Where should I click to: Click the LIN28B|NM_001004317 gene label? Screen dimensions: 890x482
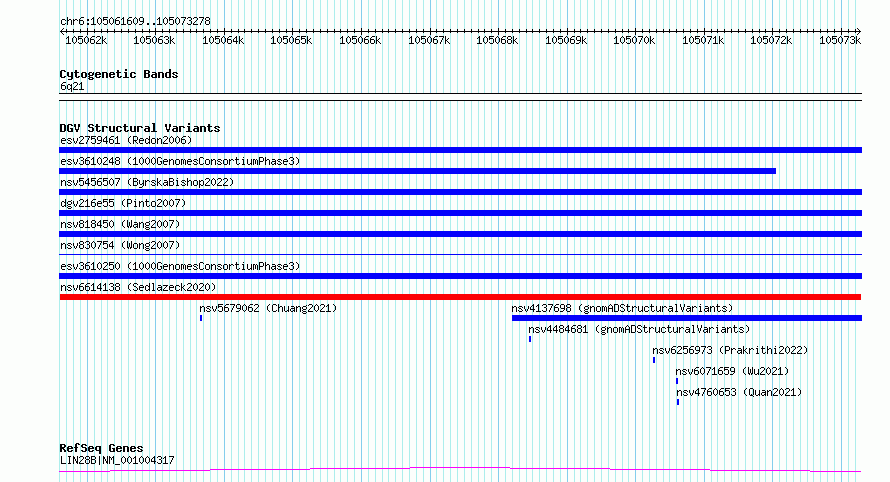(117, 460)
